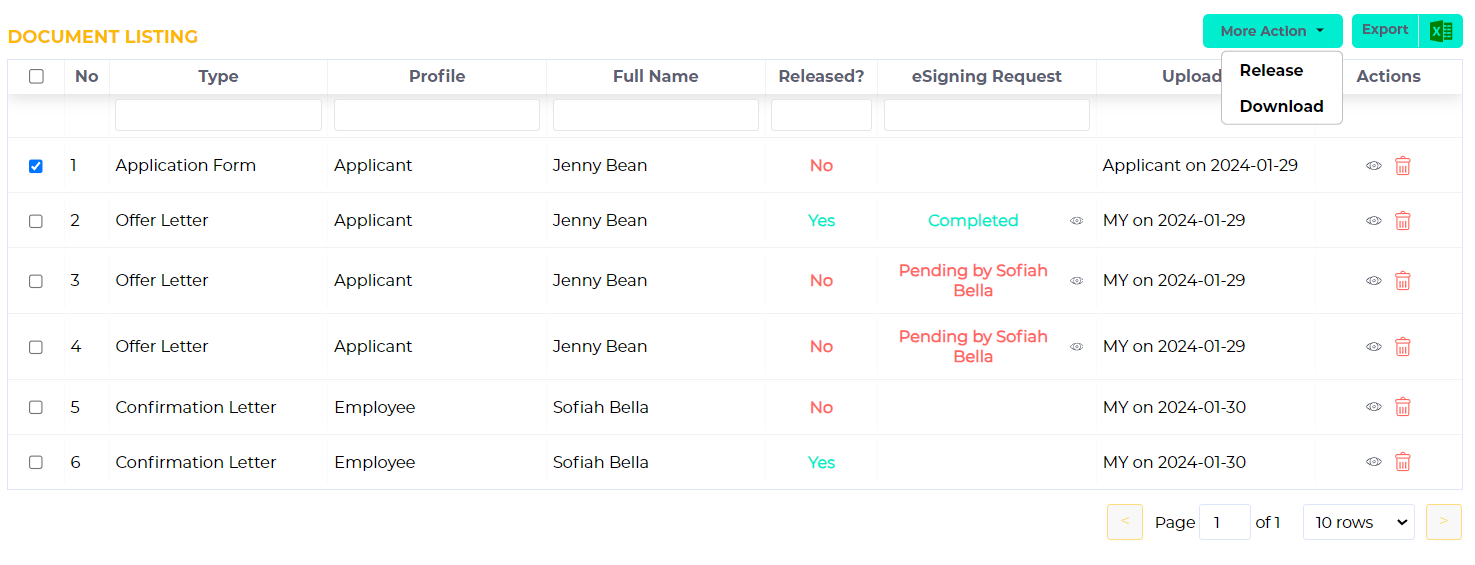This screenshot has height=565, width=1475.
Task: View the Application Form document in row 1
Action: pyautogui.click(x=1374, y=166)
